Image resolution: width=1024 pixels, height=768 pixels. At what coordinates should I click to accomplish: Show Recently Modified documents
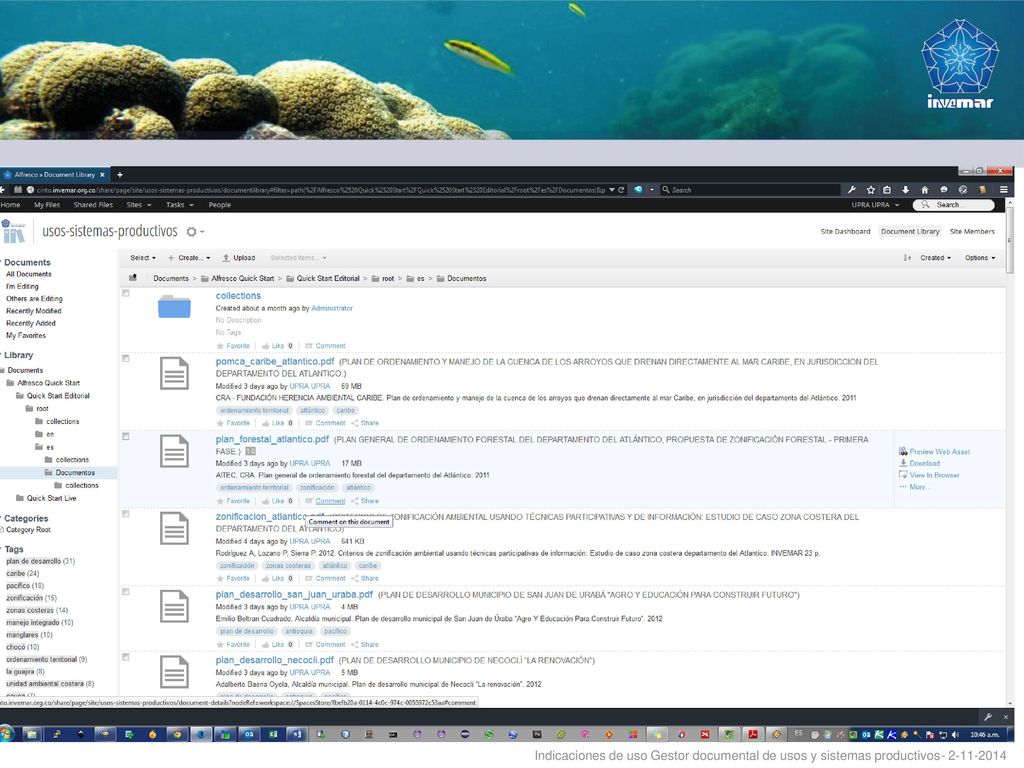tap(33, 312)
